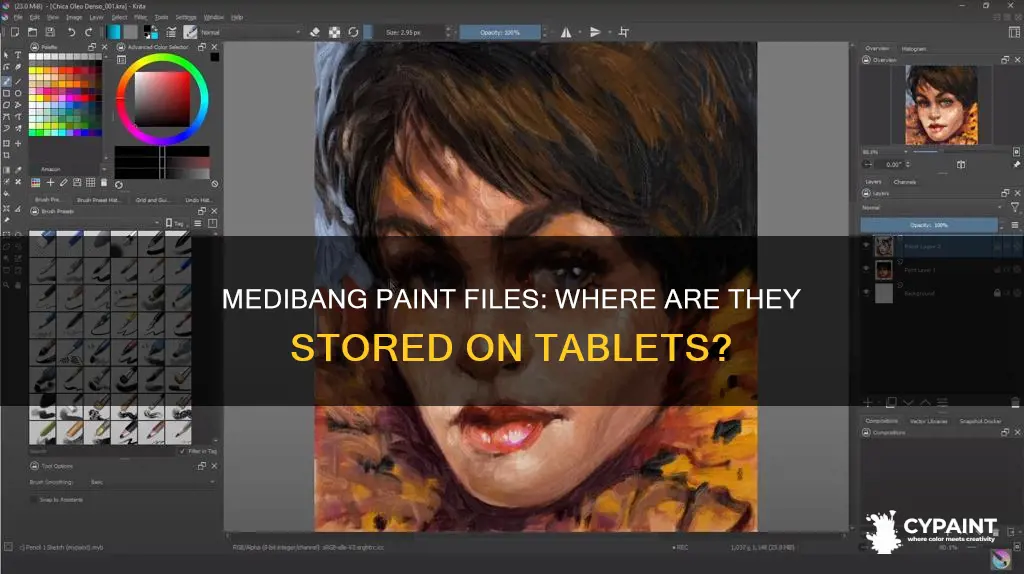Switch to the Channels tab
Viewport: 1024px width, 574px height.
coord(904,182)
